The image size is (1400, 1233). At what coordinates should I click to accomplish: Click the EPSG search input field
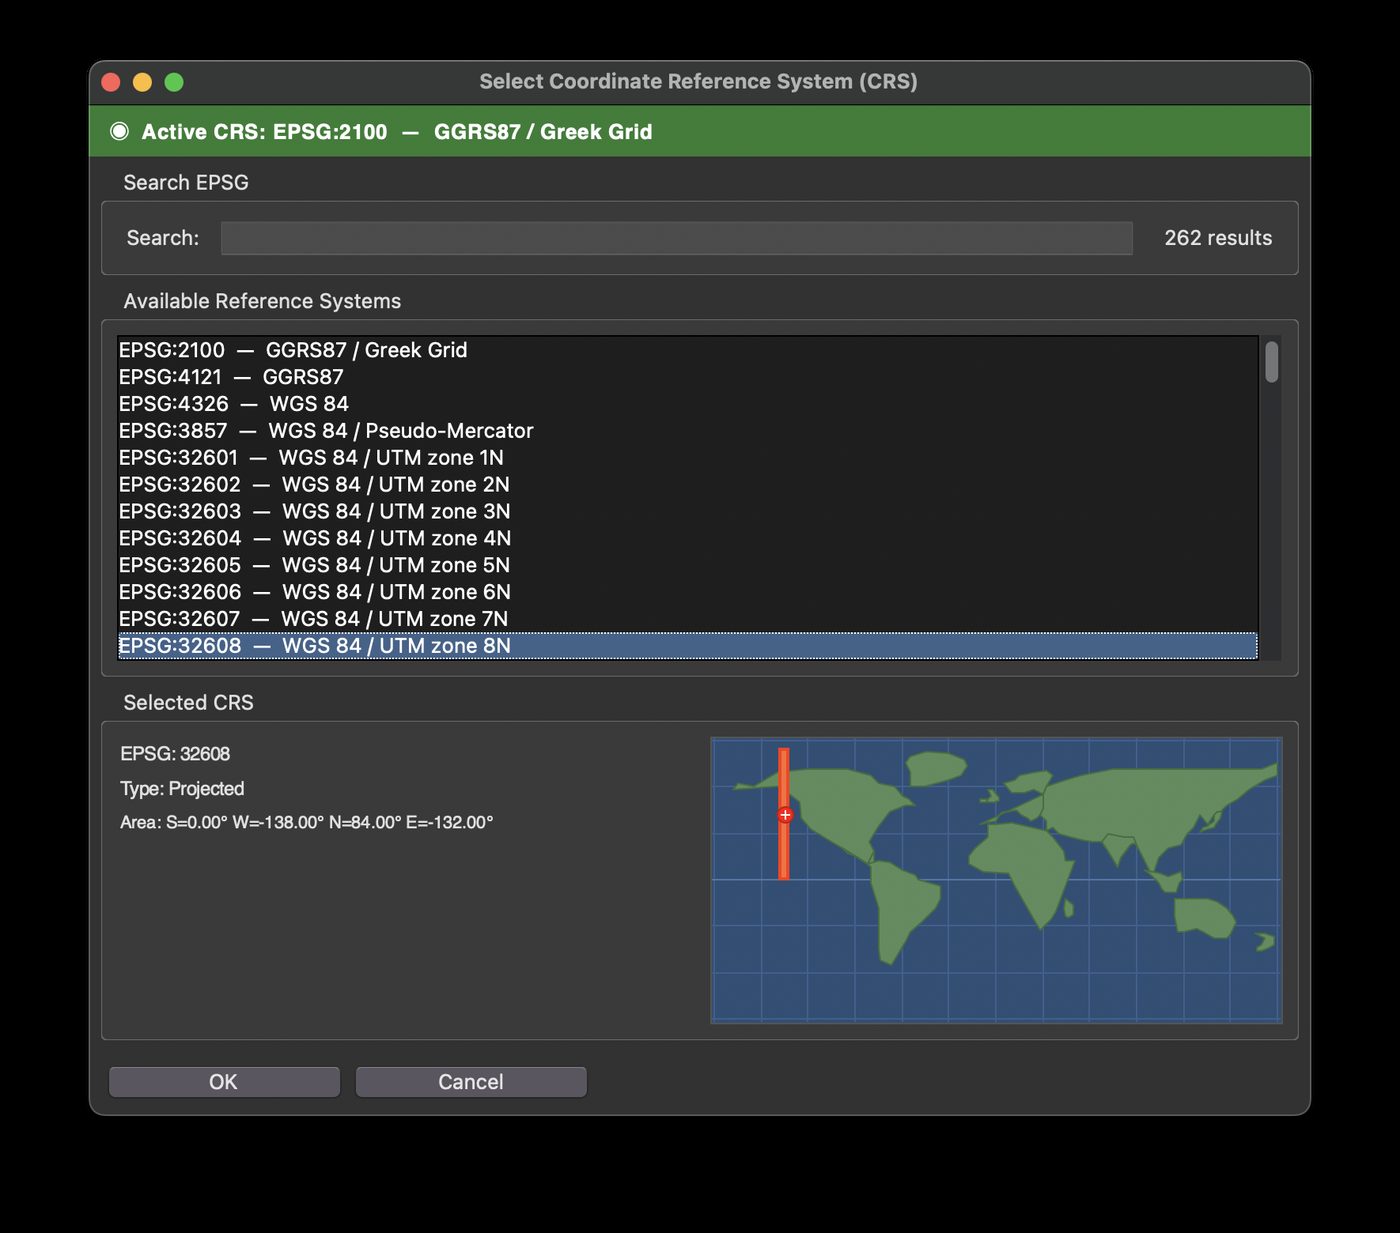tap(676, 238)
